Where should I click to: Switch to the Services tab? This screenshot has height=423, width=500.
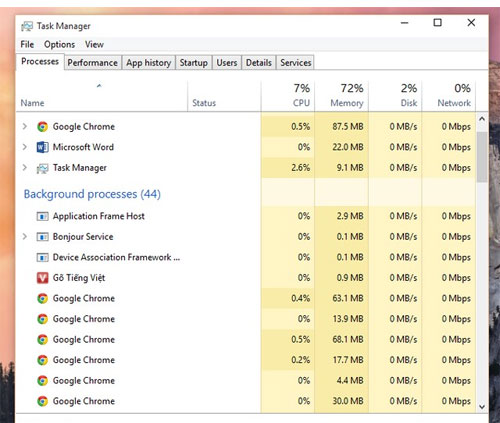pos(296,63)
